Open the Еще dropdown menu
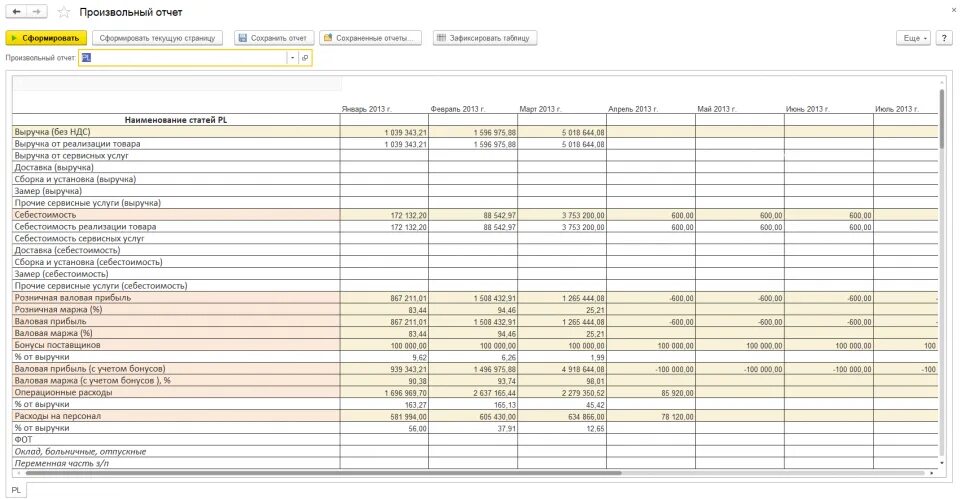The width and height of the screenshot is (960, 499). (x=913, y=38)
